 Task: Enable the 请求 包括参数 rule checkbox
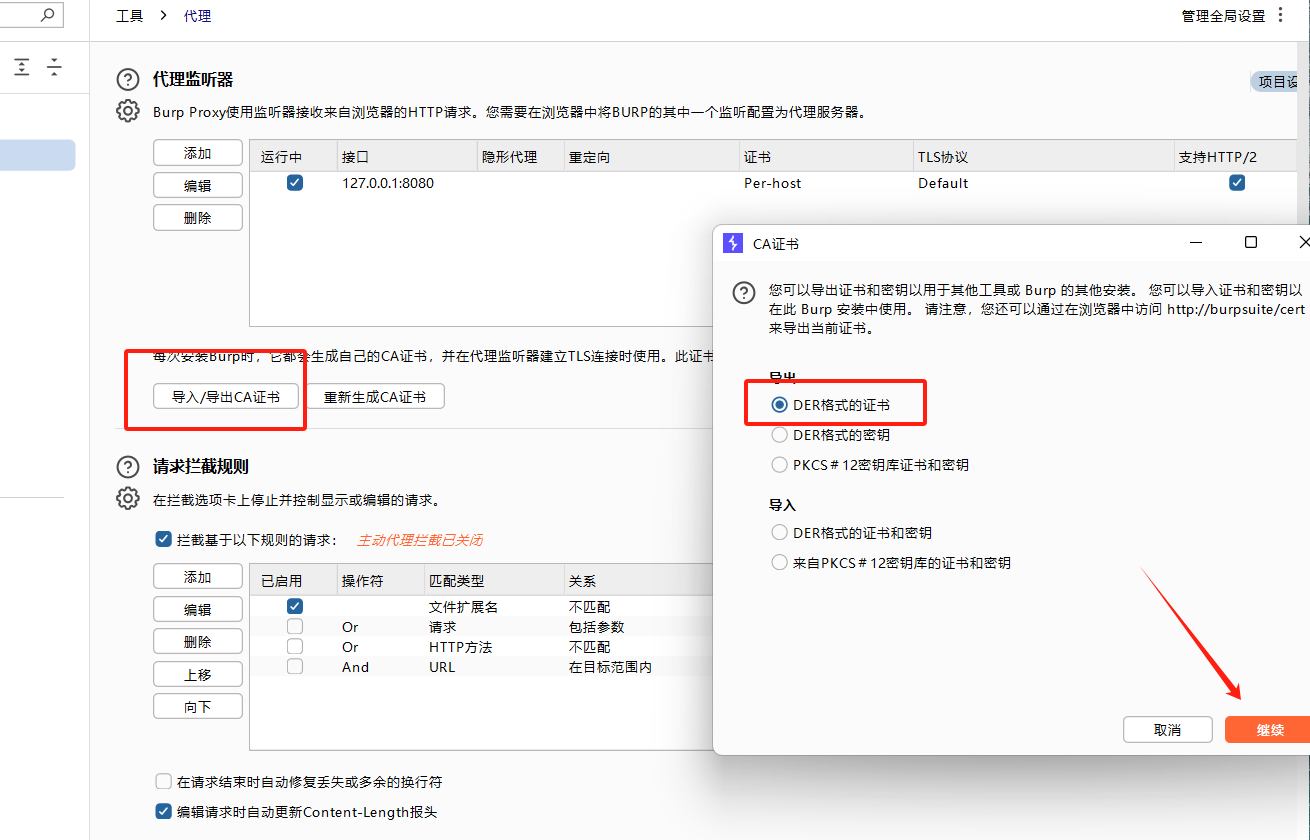pos(295,627)
